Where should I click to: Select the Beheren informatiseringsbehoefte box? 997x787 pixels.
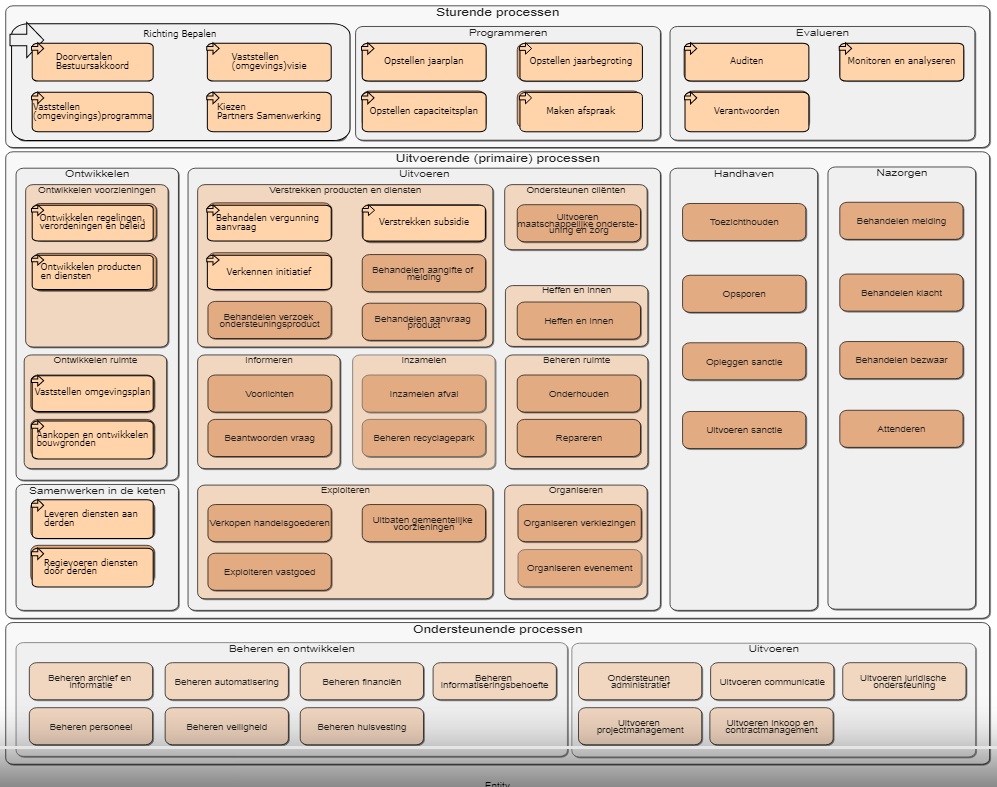click(x=495, y=681)
